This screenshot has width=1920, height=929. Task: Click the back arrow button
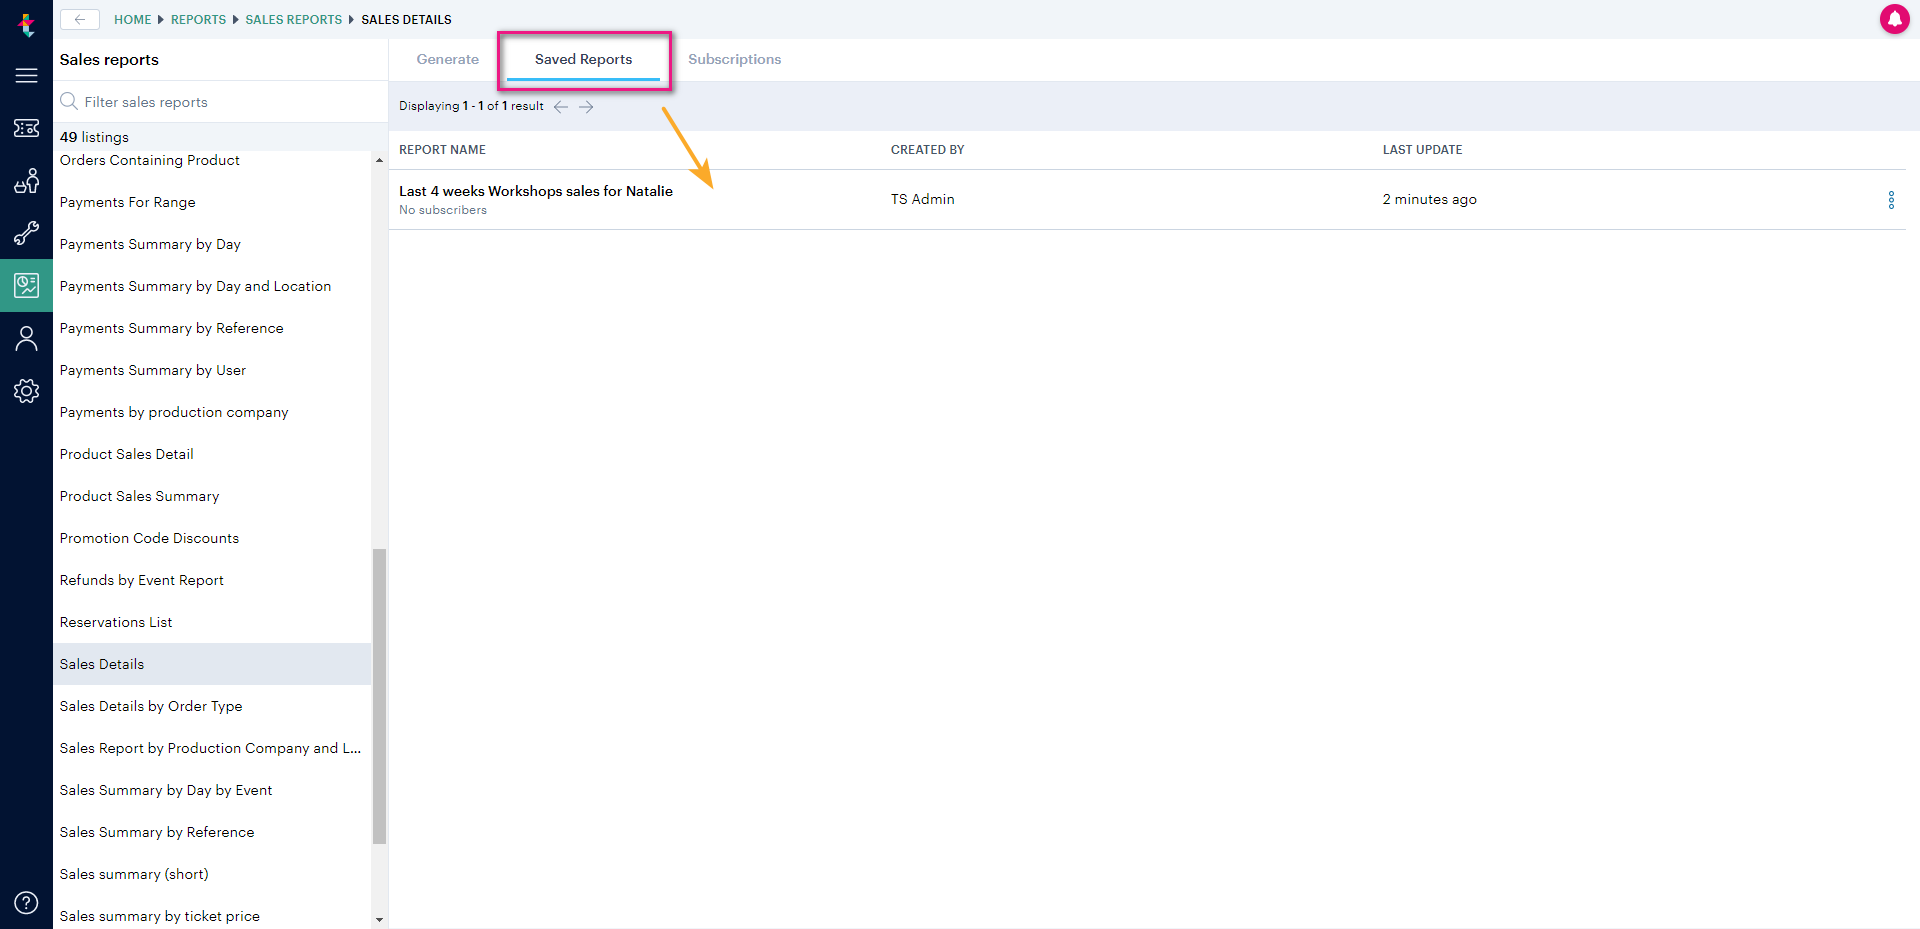79,19
